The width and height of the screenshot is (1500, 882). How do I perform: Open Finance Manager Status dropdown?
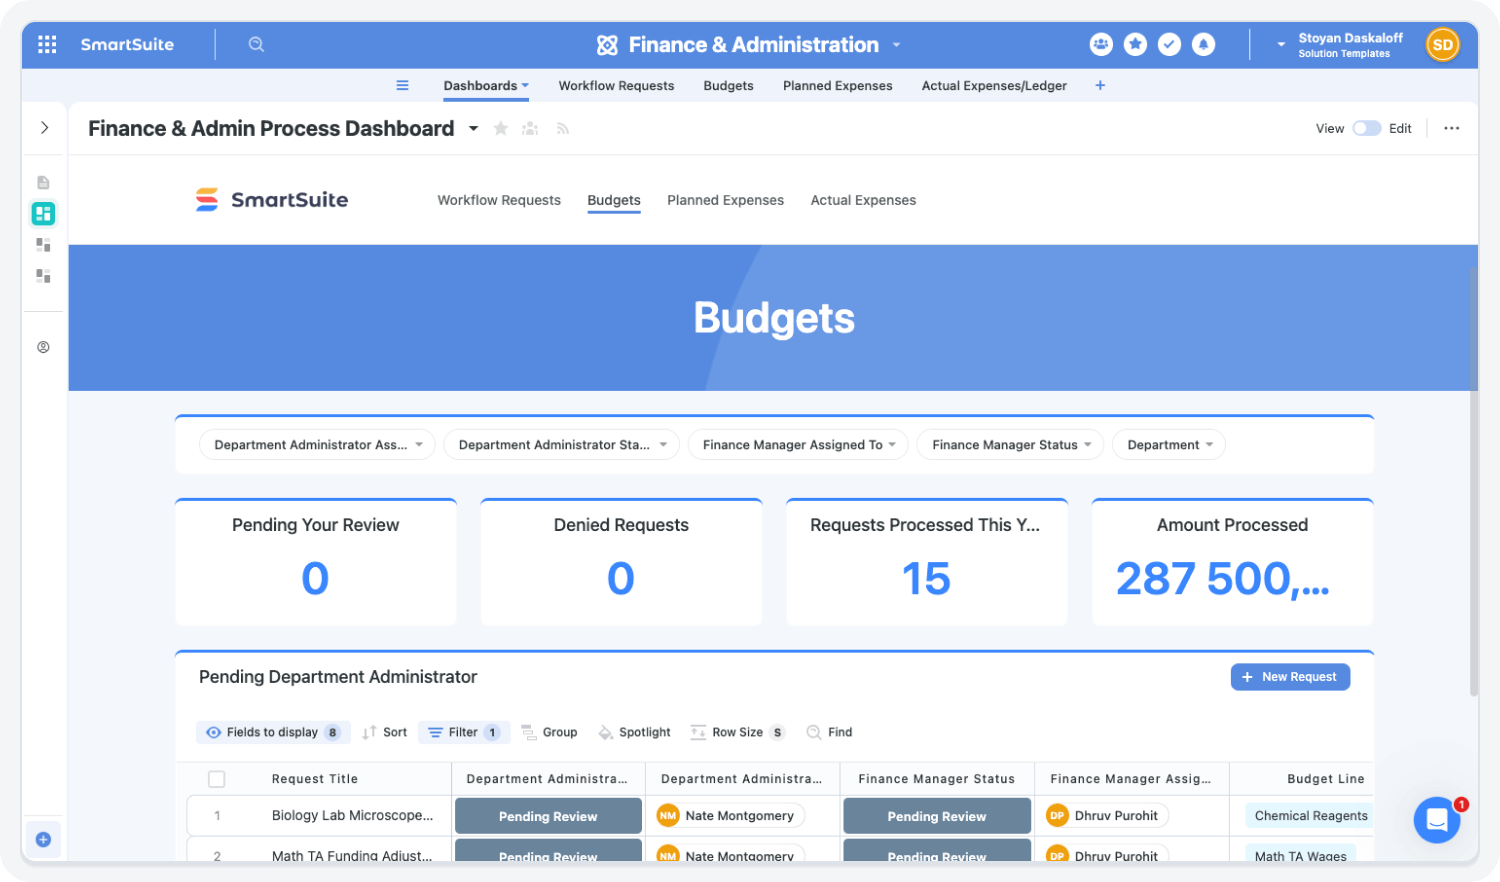pyautogui.click(x=1011, y=445)
